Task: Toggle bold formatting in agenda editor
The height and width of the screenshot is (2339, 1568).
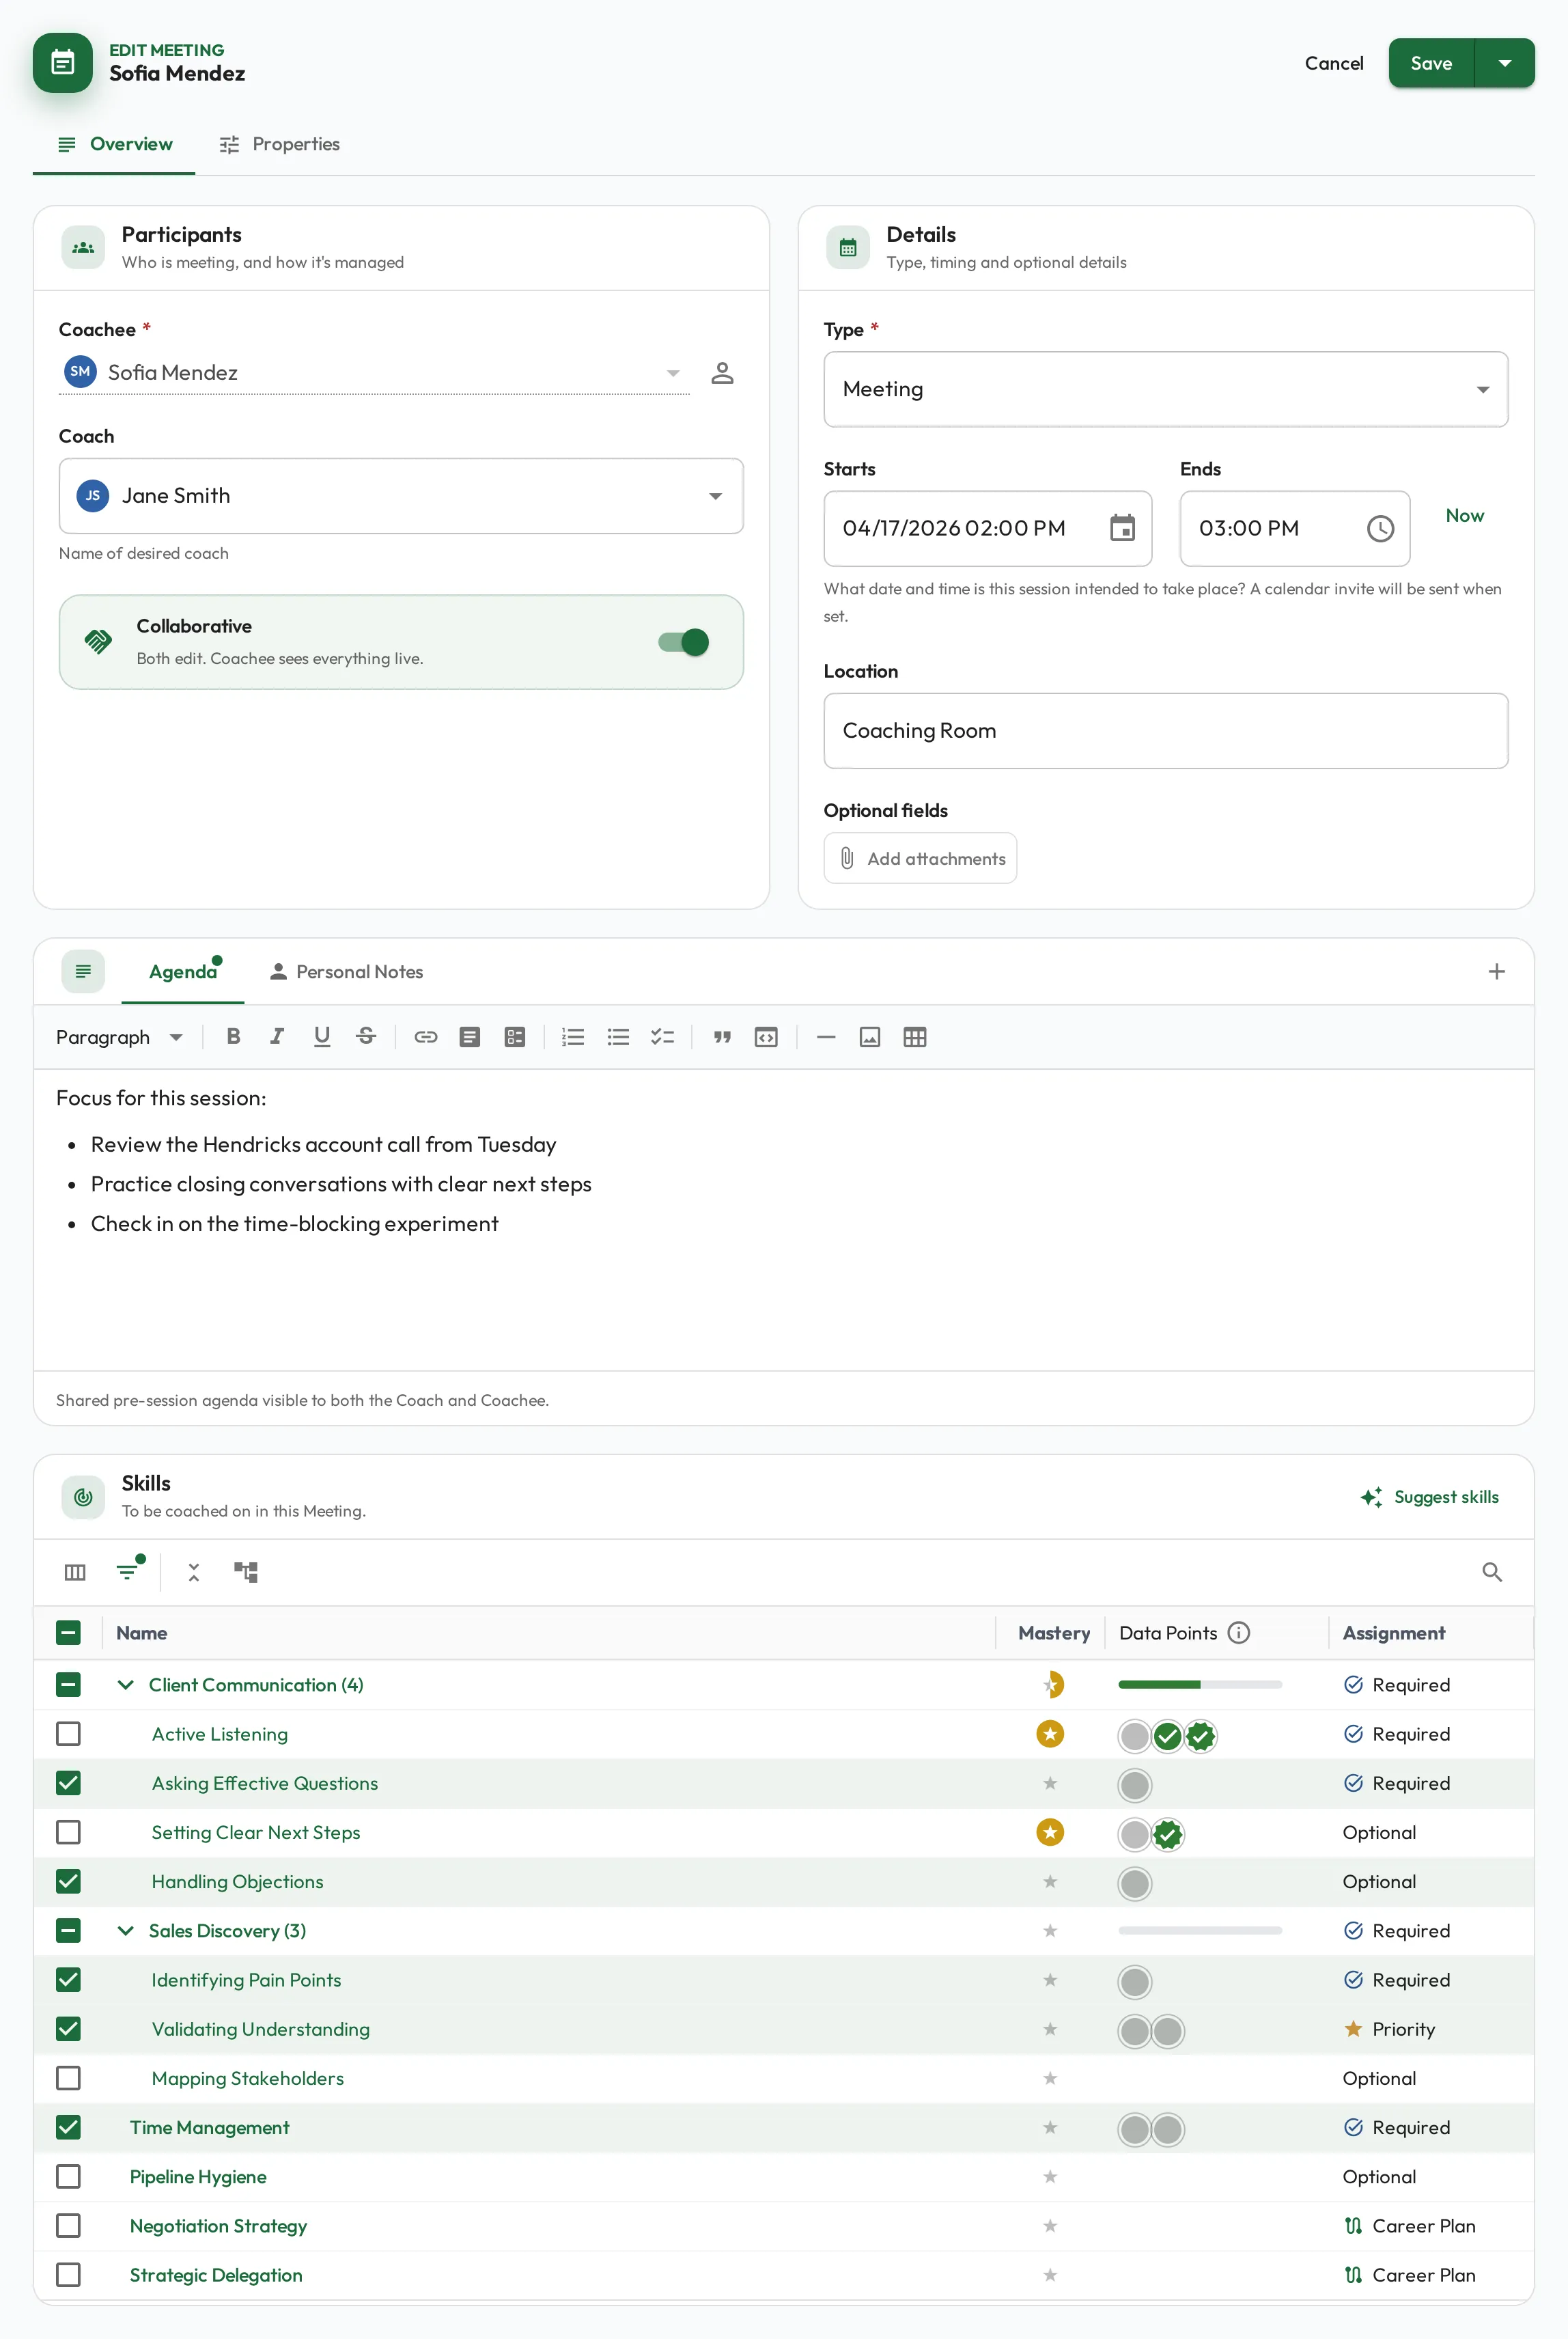Action: 233,1037
